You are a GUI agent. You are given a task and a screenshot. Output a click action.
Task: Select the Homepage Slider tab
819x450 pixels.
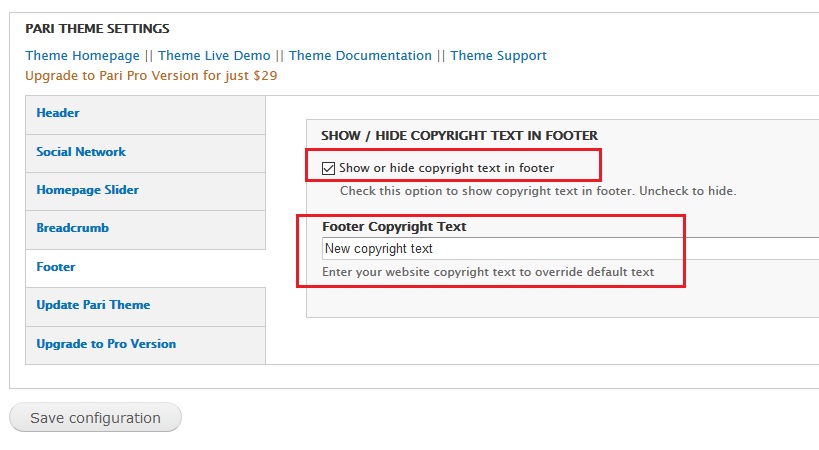(x=88, y=190)
